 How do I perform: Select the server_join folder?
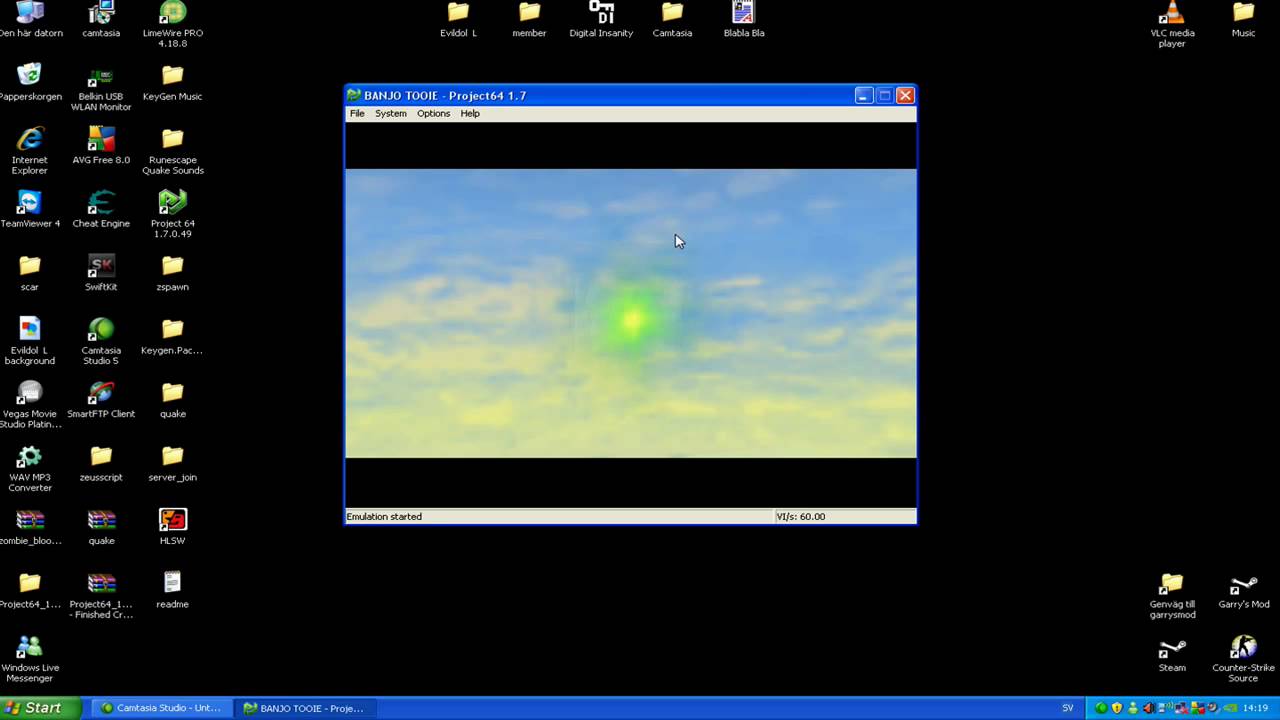[x=173, y=463]
